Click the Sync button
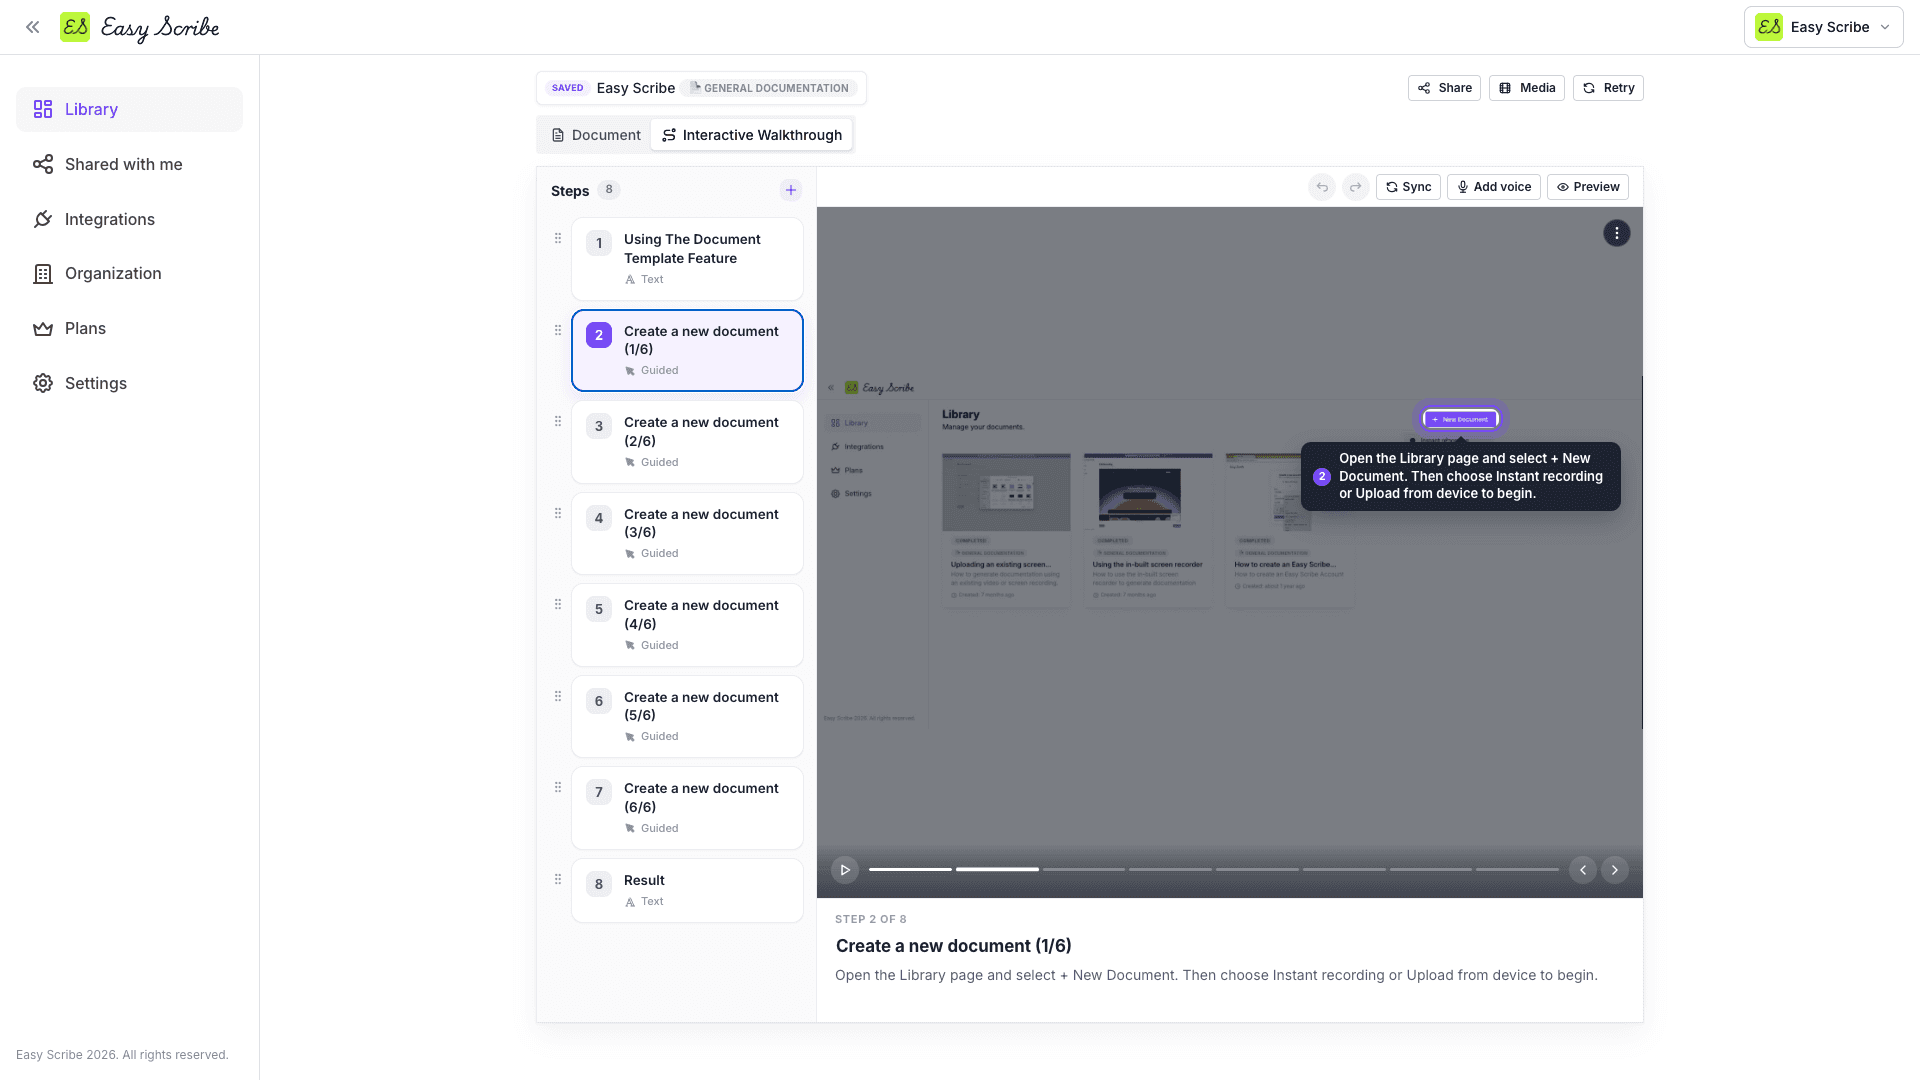Viewport: 1920px width, 1080px height. (1408, 187)
